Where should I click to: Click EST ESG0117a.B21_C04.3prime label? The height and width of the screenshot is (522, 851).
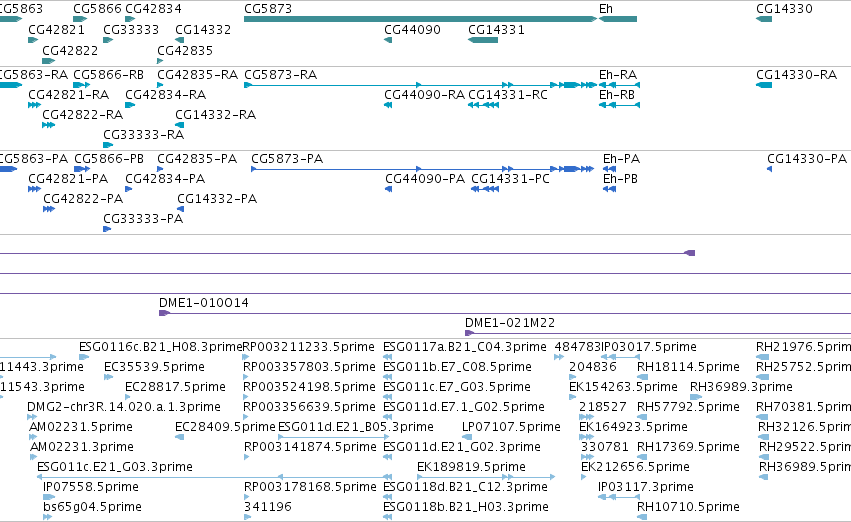pos(465,347)
